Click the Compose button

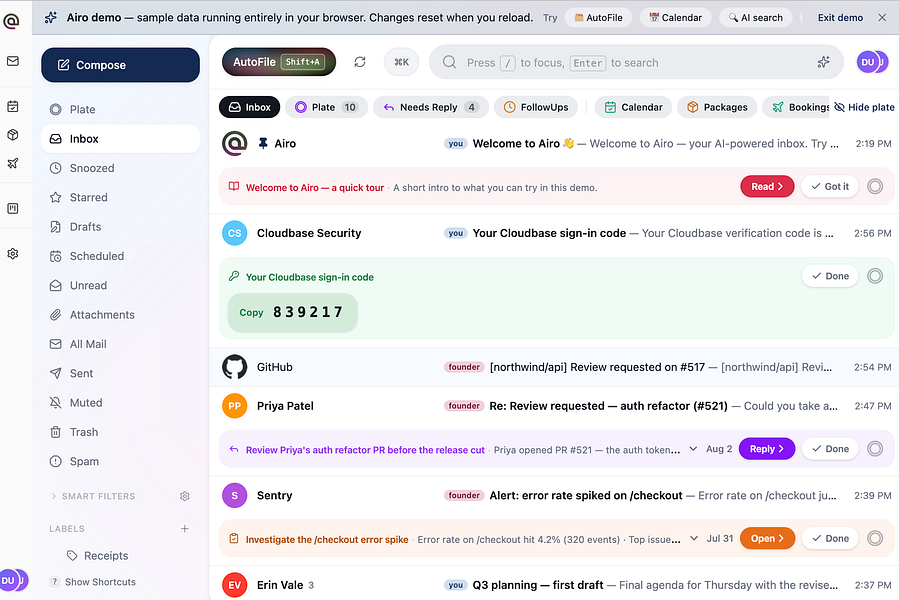(x=120, y=65)
